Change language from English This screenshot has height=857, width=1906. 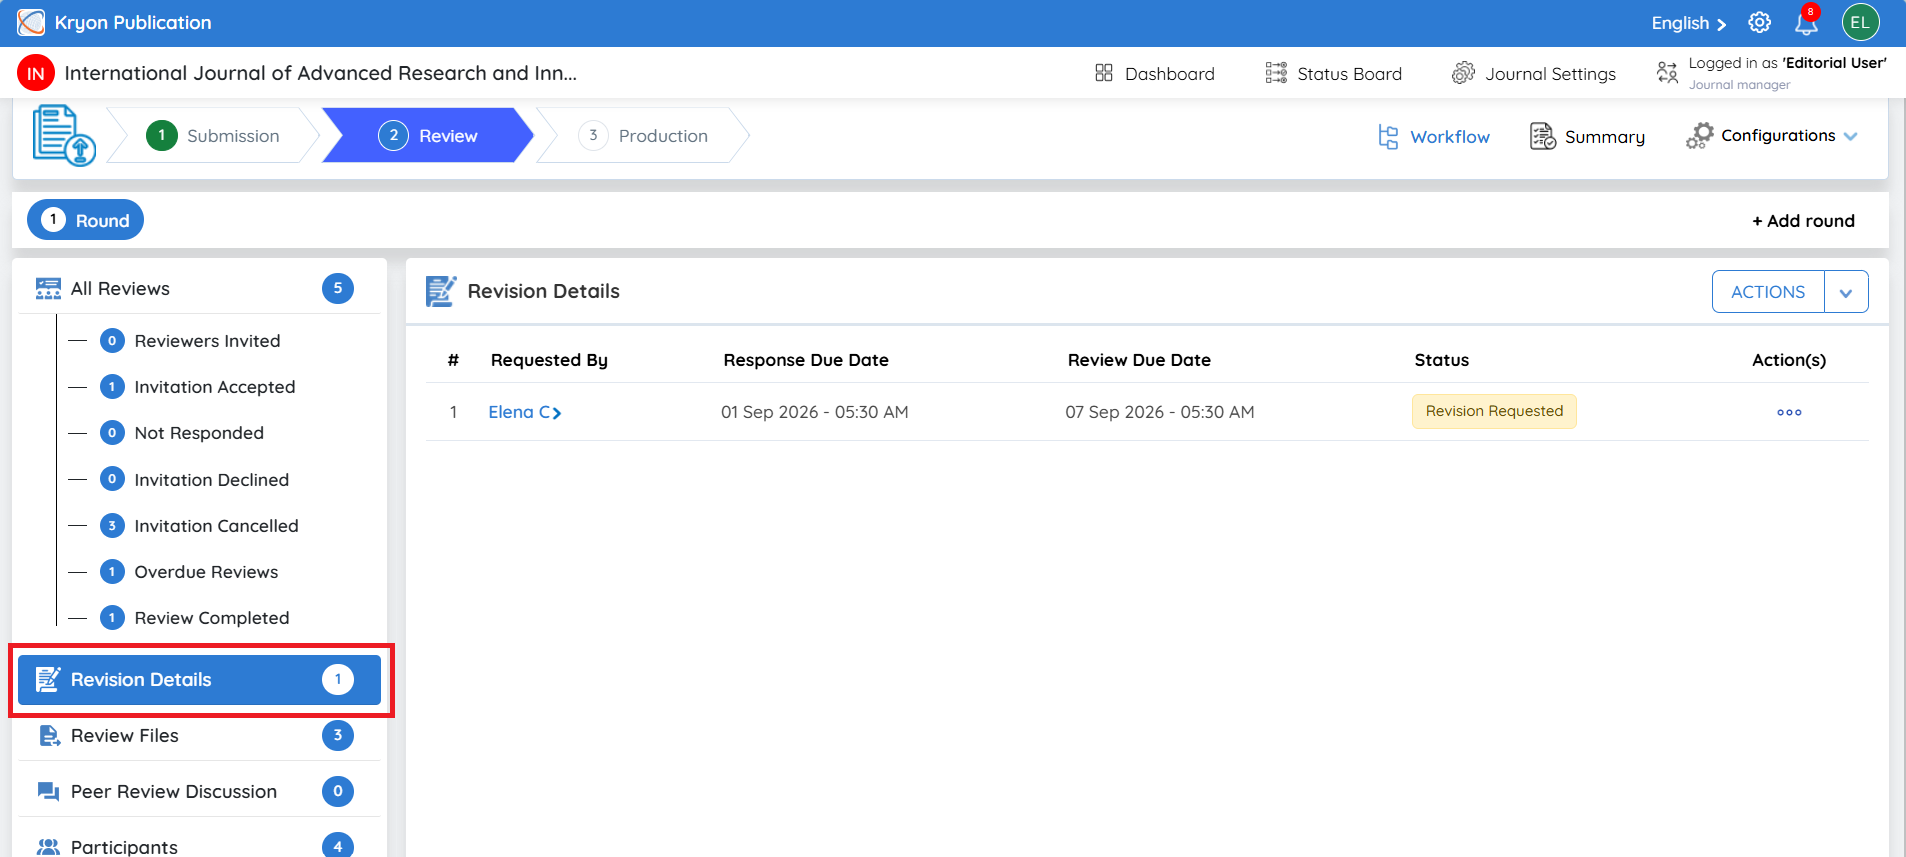(x=1689, y=23)
